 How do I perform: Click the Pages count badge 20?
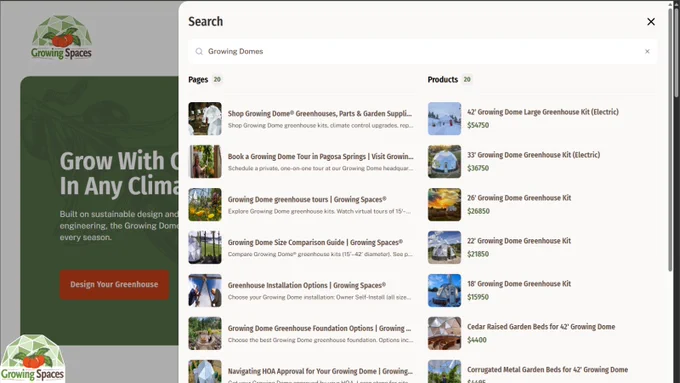(x=217, y=79)
